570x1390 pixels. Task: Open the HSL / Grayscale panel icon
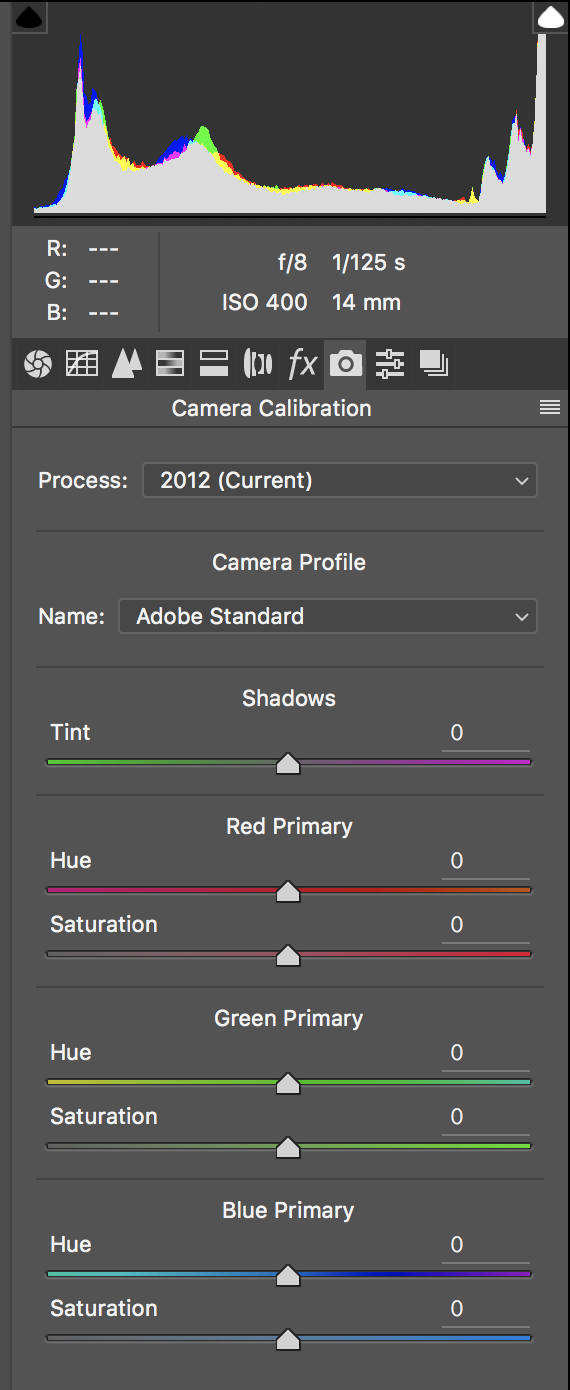pos(170,364)
